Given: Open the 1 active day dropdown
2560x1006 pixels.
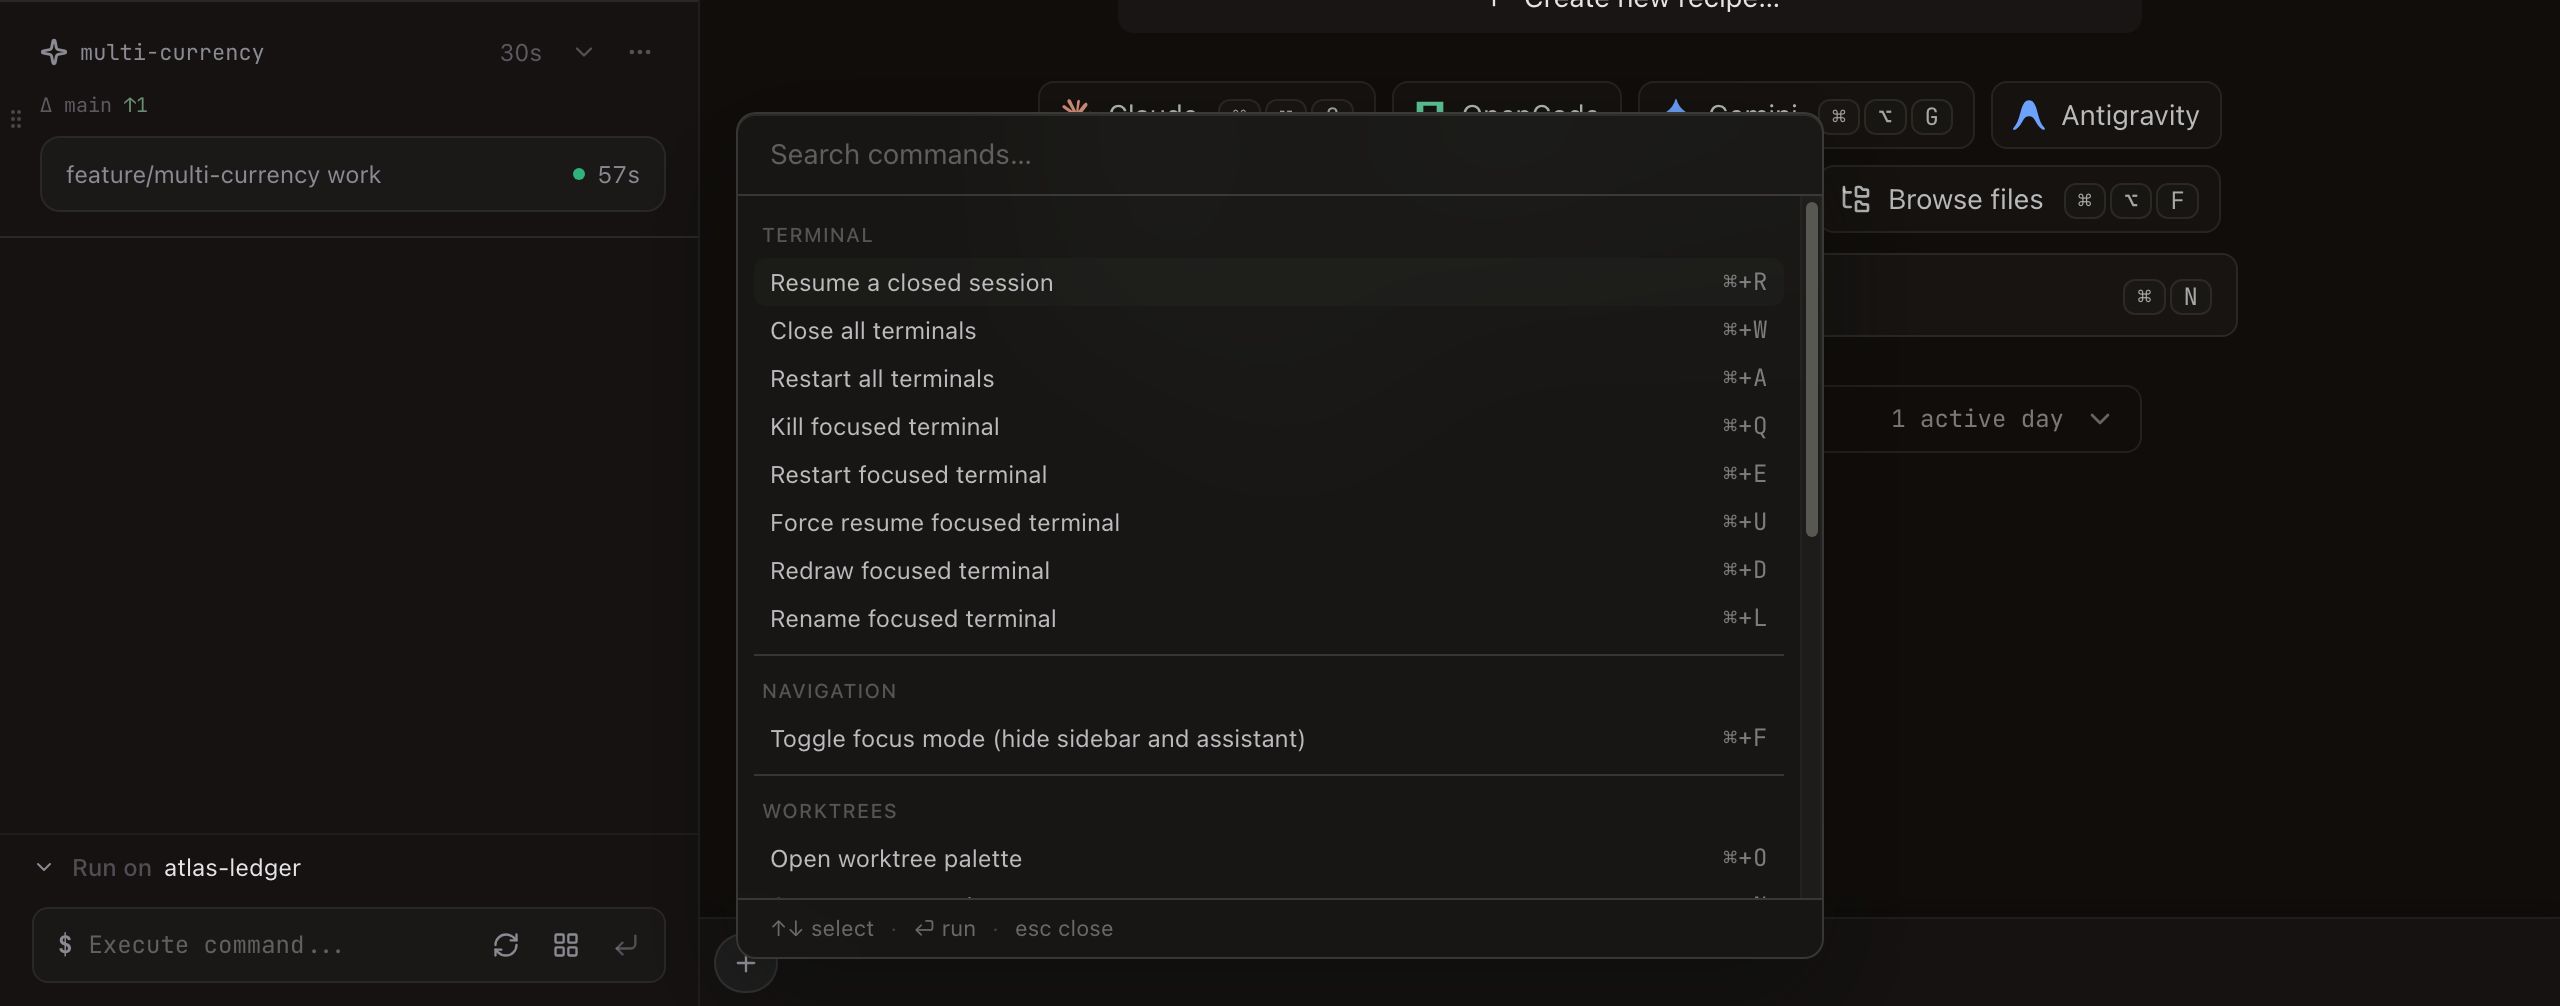Looking at the screenshot, I should click(1982, 419).
